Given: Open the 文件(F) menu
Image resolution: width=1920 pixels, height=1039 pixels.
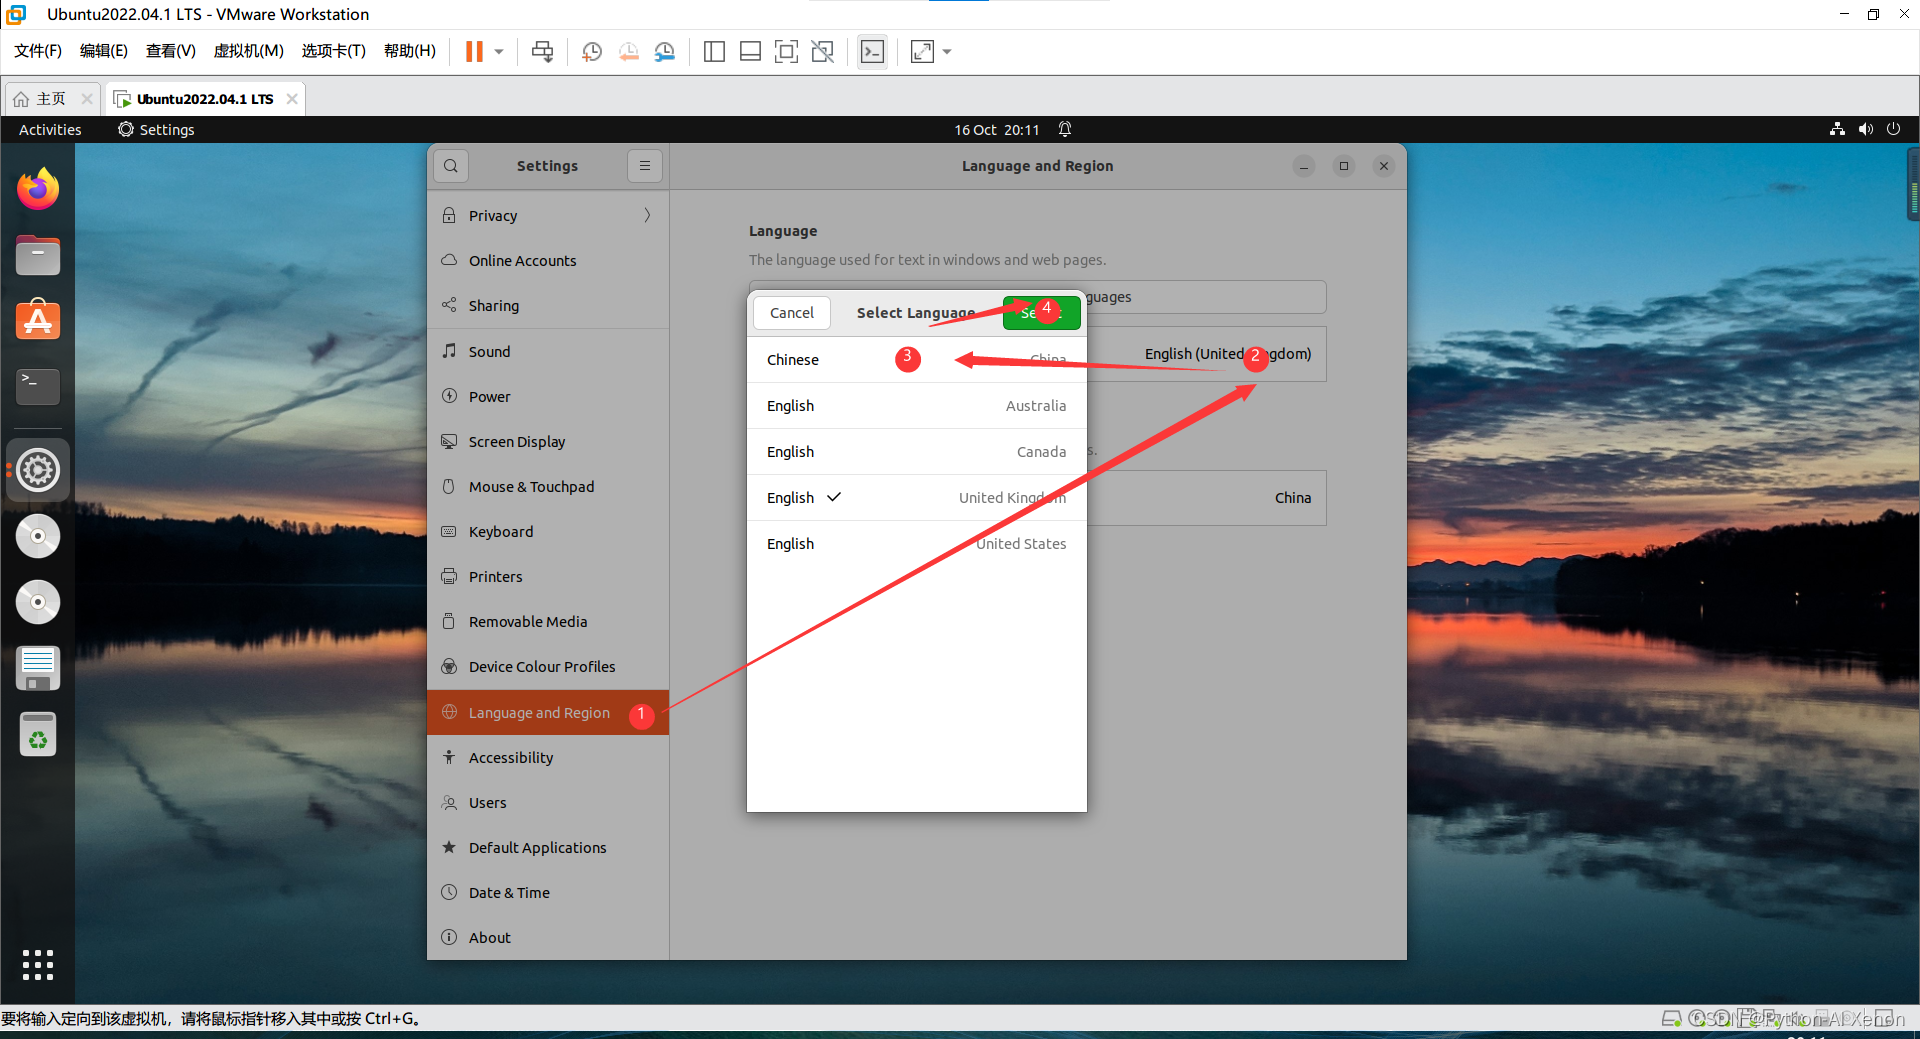Looking at the screenshot, I should (38, 51).
